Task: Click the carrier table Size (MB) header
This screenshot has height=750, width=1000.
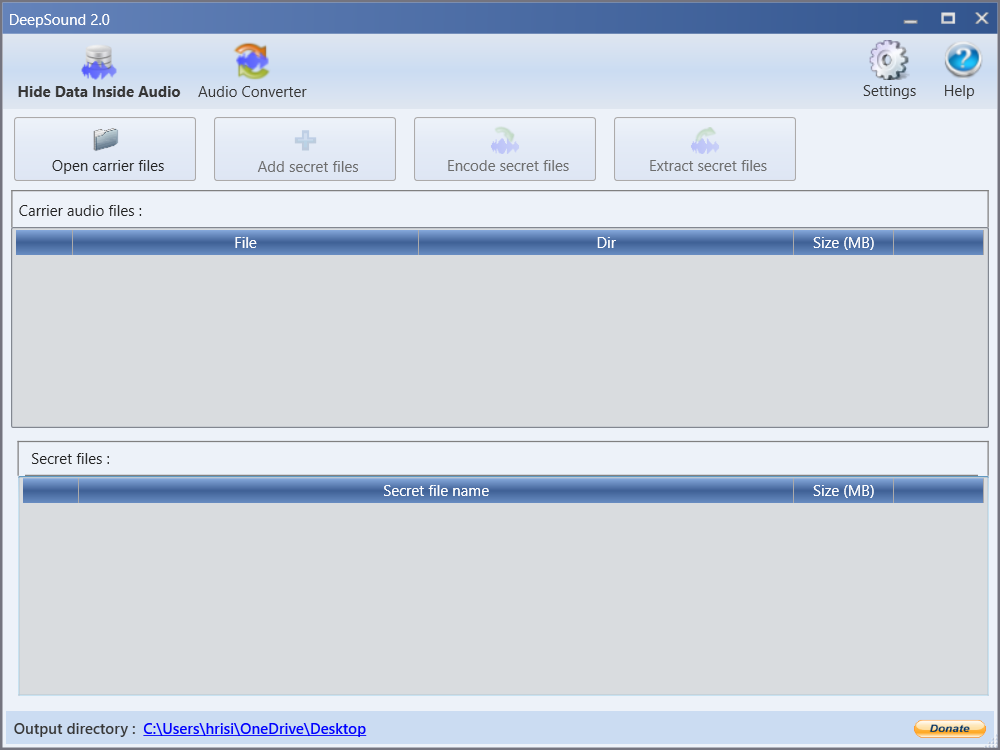Action: point(843,243)
